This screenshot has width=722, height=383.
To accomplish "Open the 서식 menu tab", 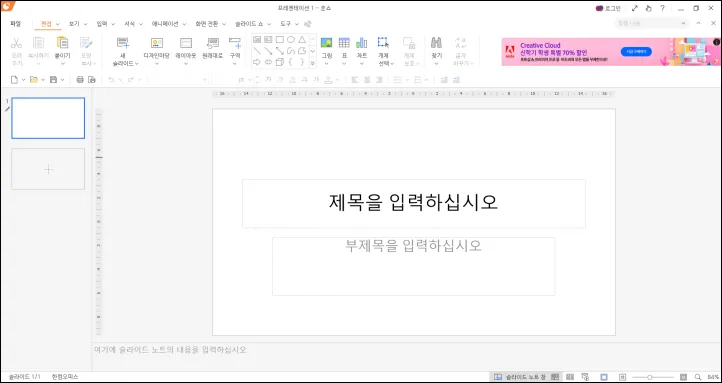I will tap(129, 23).
